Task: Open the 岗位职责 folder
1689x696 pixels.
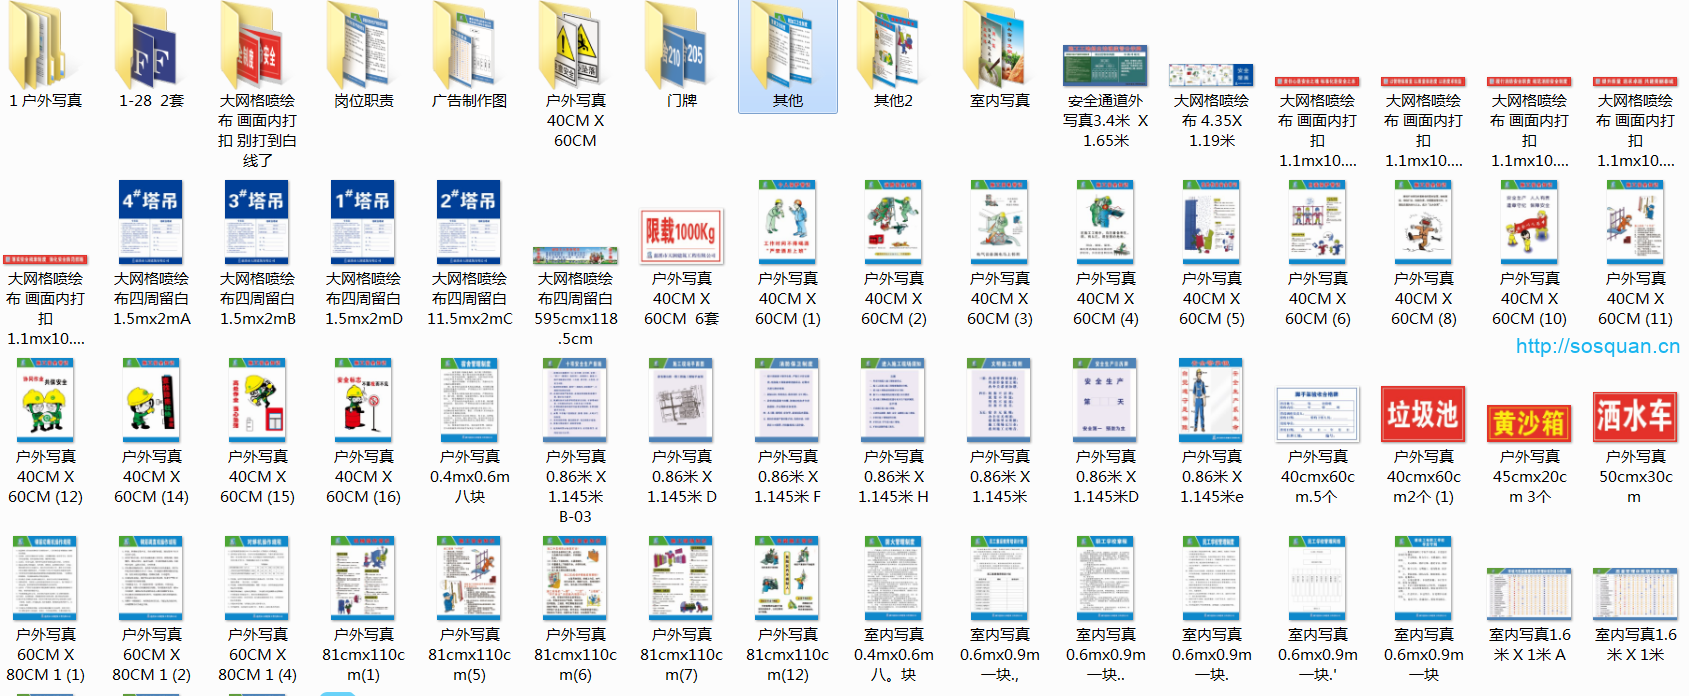Action: click(x=363, y=50)
